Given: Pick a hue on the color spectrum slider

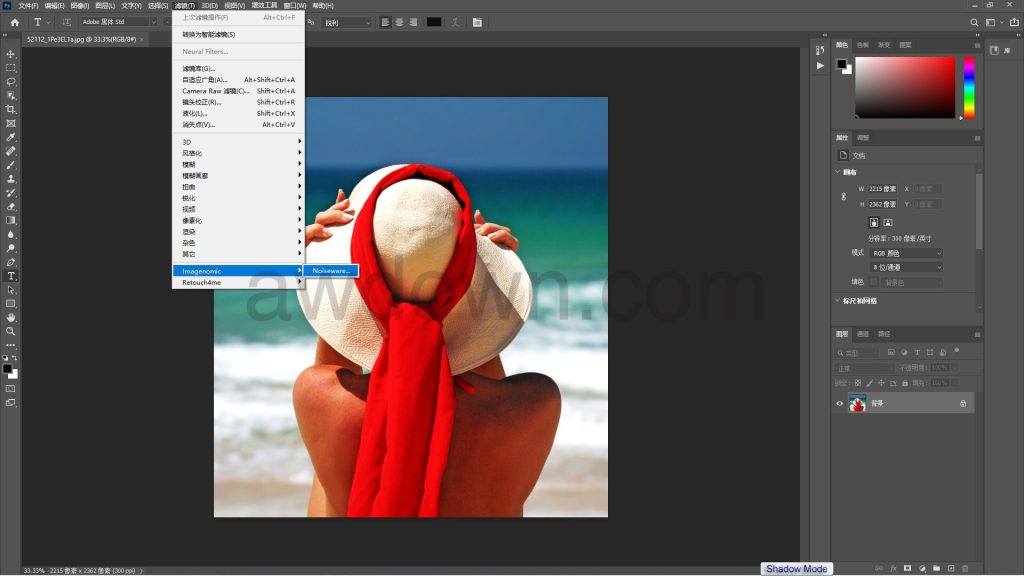Looking at the screenshot, I should (968, 86).
